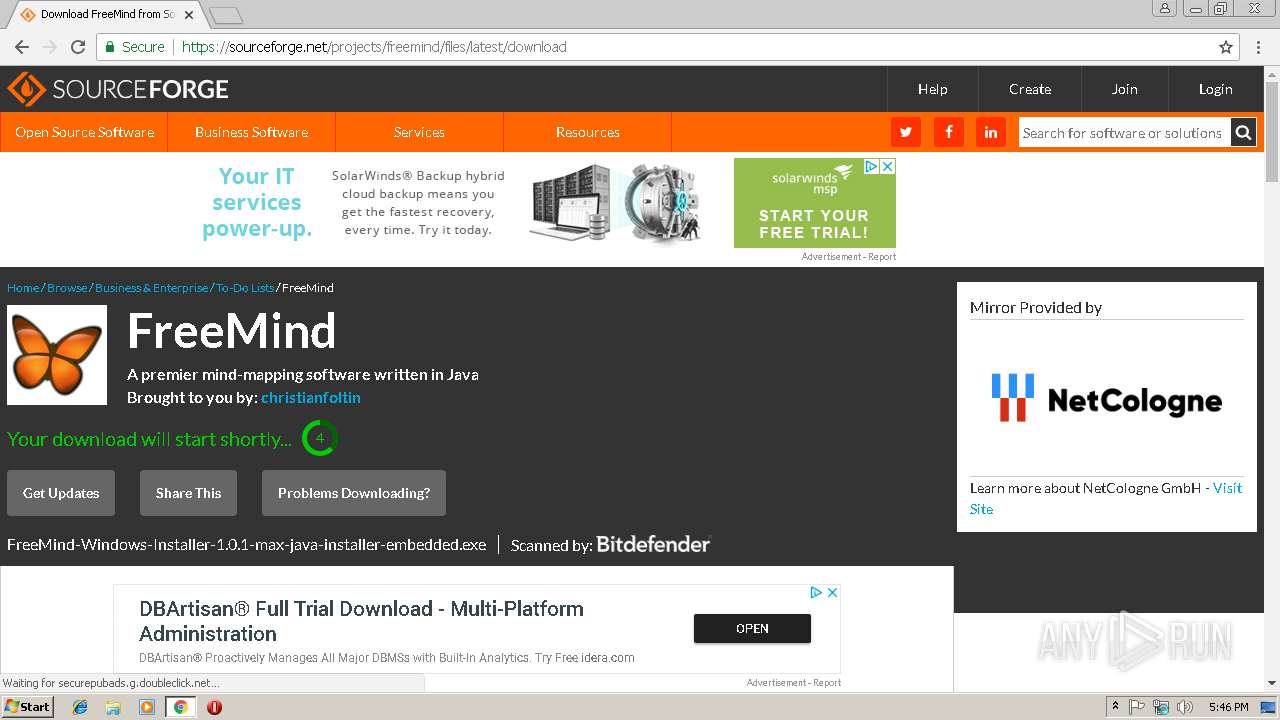The image size is (1280, 720).
Task: Click the Chrome user profile icon
Action: pyautogui.click(x=1165, y=9)
